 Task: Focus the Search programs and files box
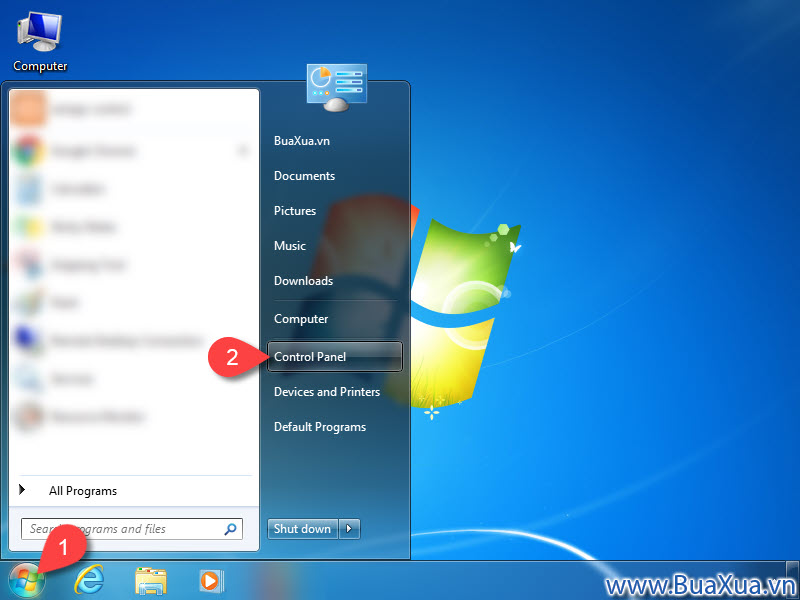click(132, 529)
